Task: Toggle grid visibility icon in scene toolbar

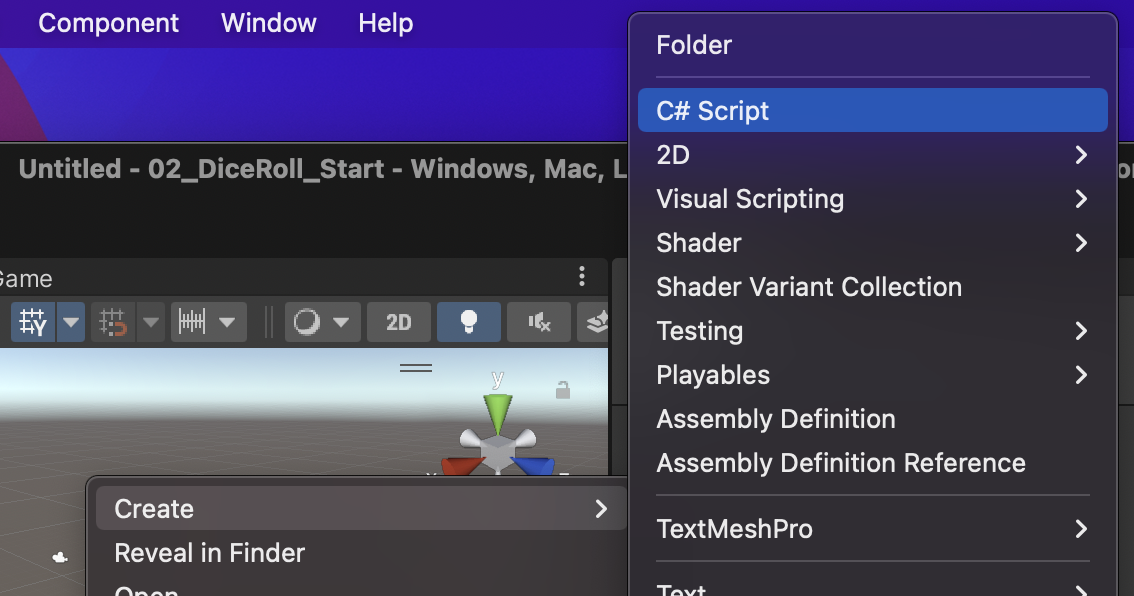Action: coord(33,322)
